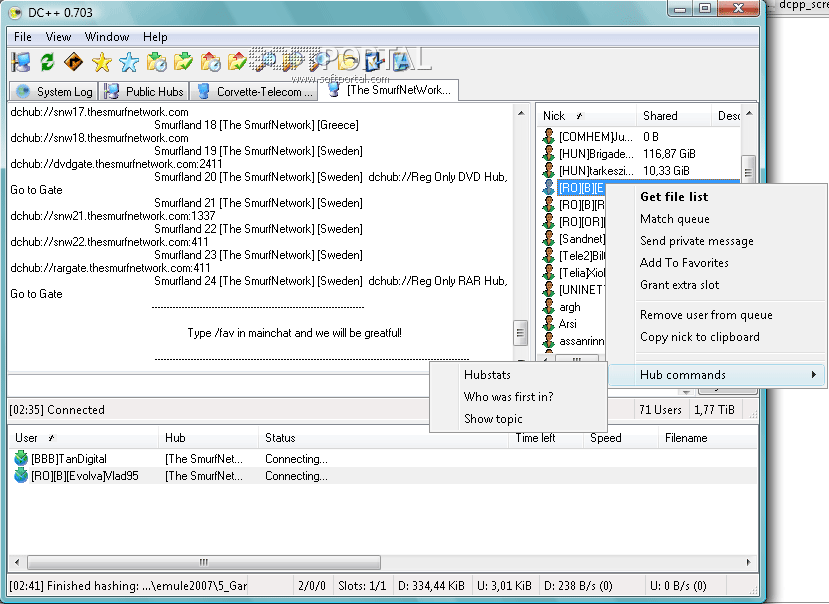
Task: Sort user list by Nick column
Action: point(586,116)
